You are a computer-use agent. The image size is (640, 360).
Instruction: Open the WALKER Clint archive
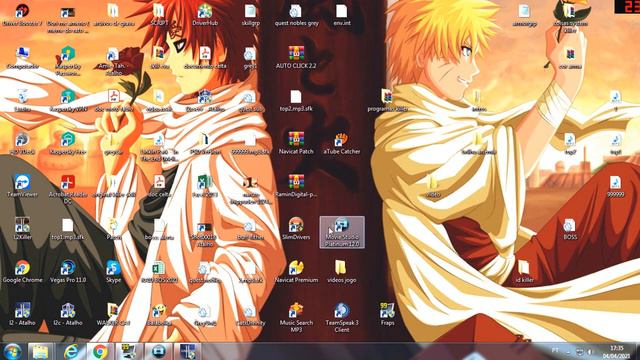pos(113,314)
